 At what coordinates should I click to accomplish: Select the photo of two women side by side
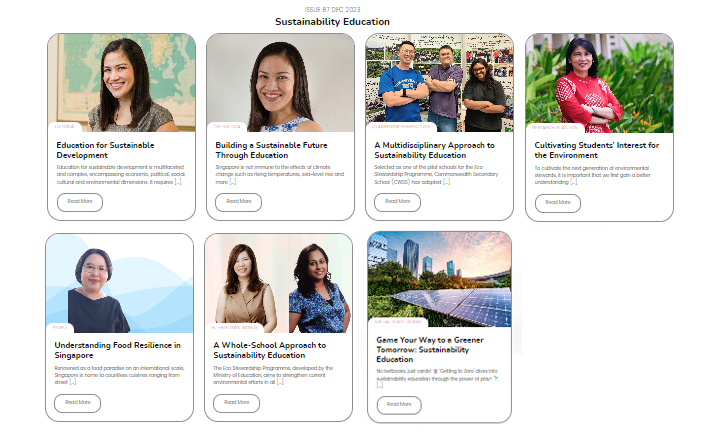click(278, 282)
